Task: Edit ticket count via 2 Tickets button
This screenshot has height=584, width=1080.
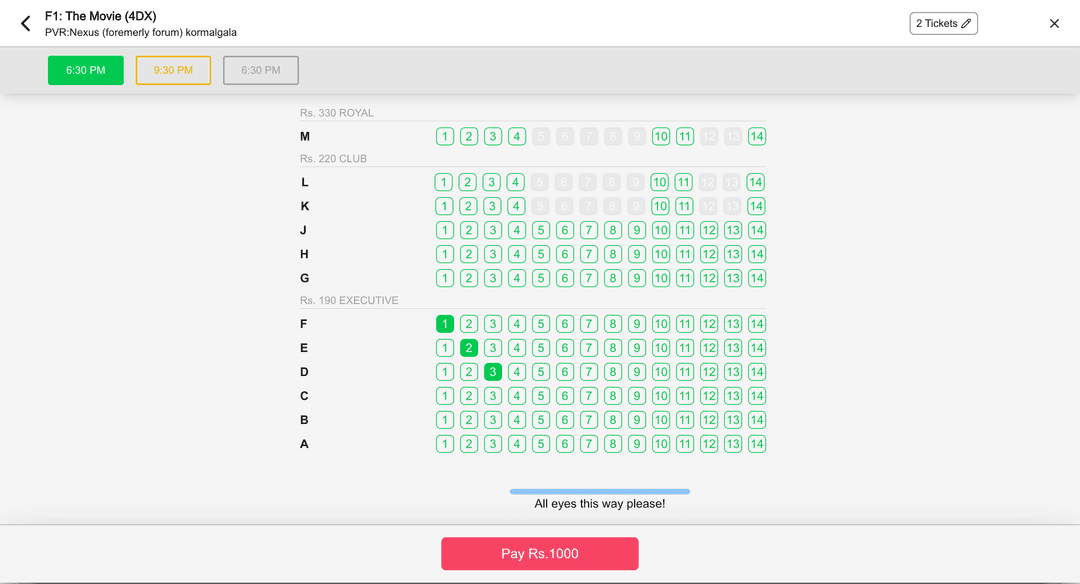Action: point(943,24)
